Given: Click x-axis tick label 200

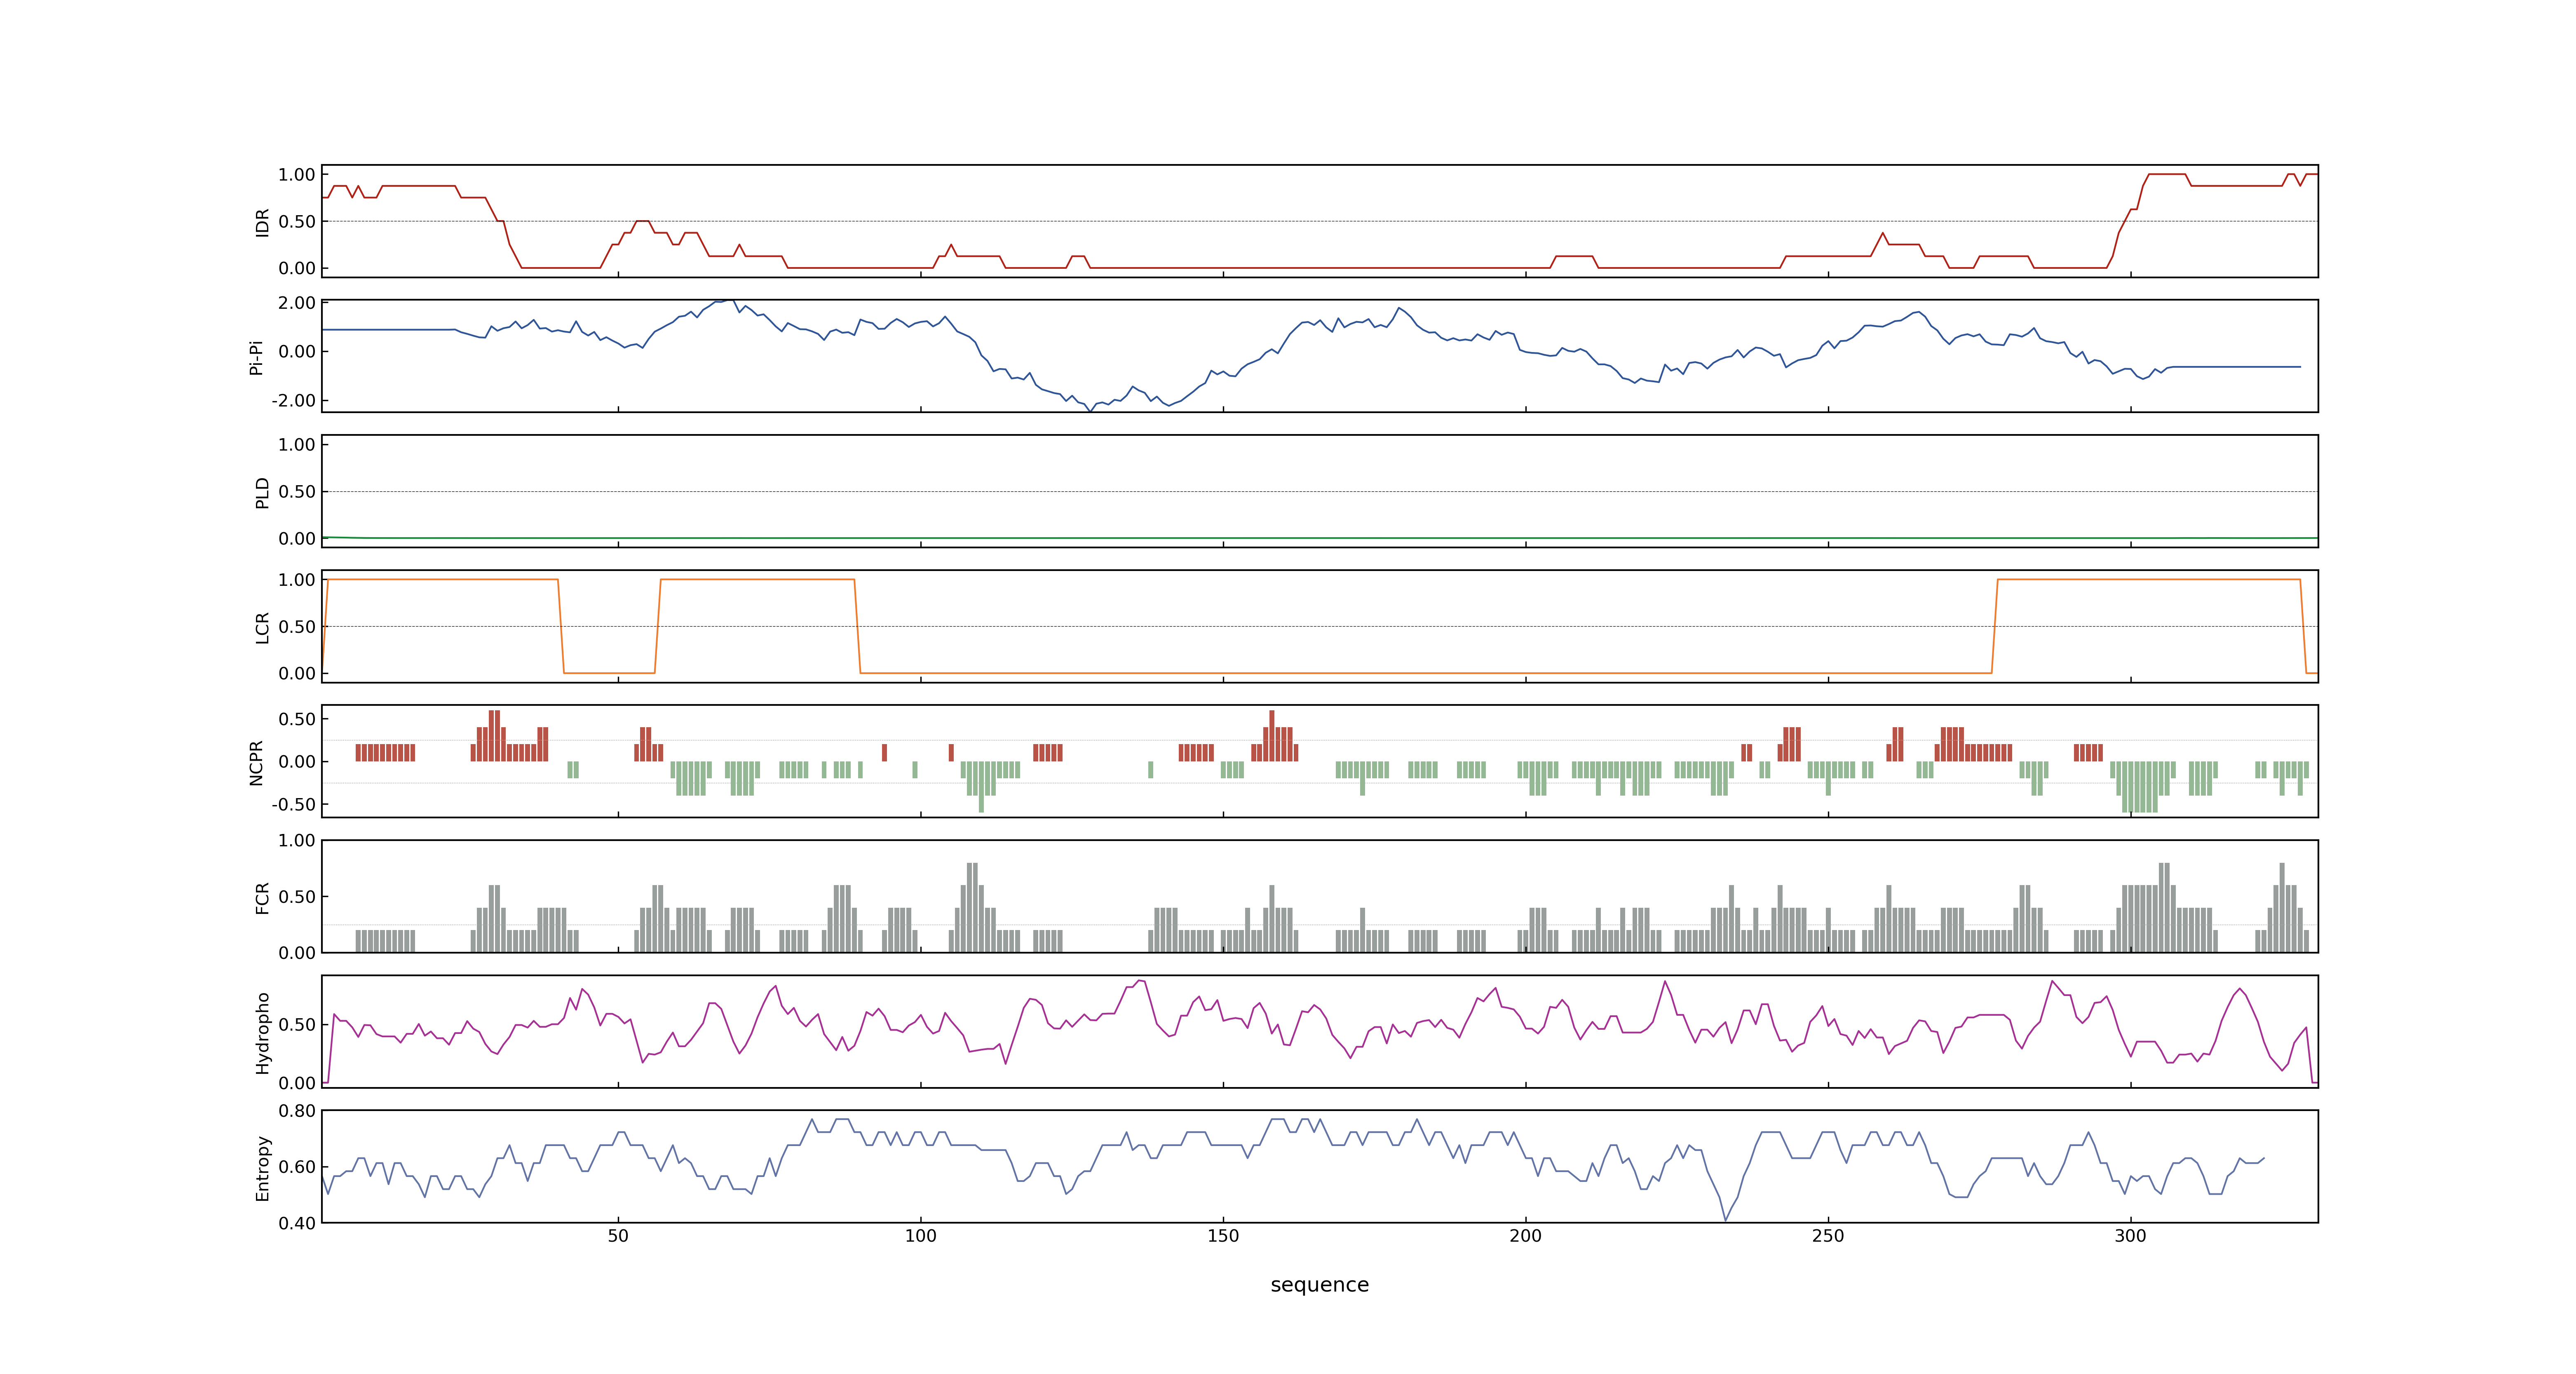Looking at the screenshot, I should click(x=1525, y=1236).
